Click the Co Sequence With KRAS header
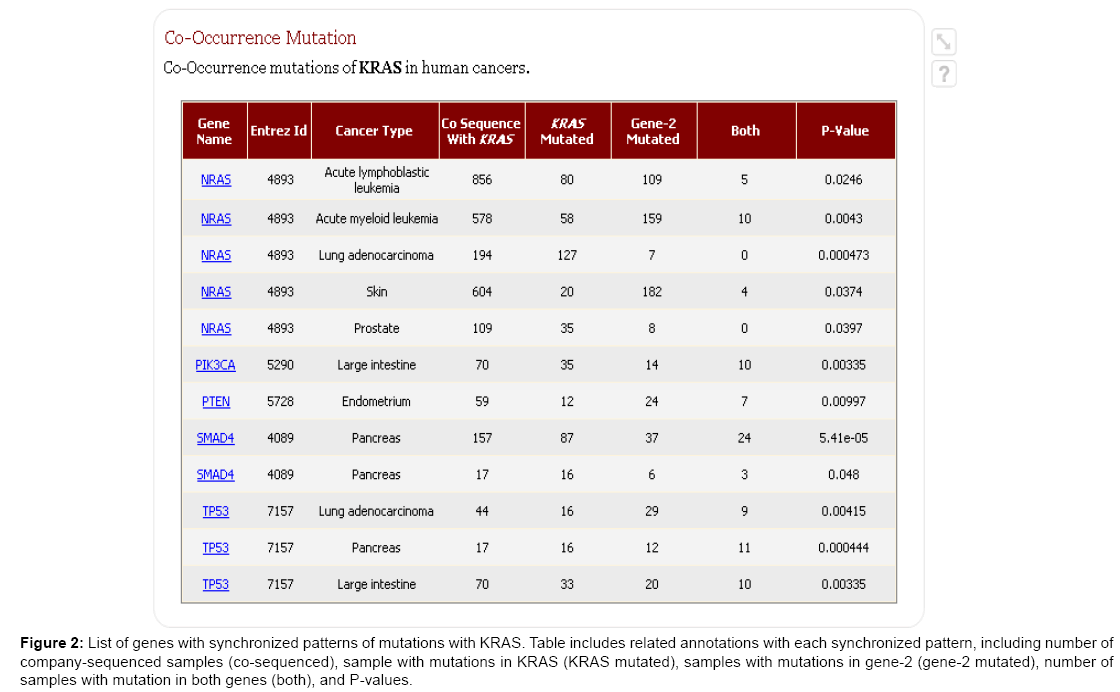Image resolution: width=1120 pixels, height=692 pixels. tap(481, 131)
